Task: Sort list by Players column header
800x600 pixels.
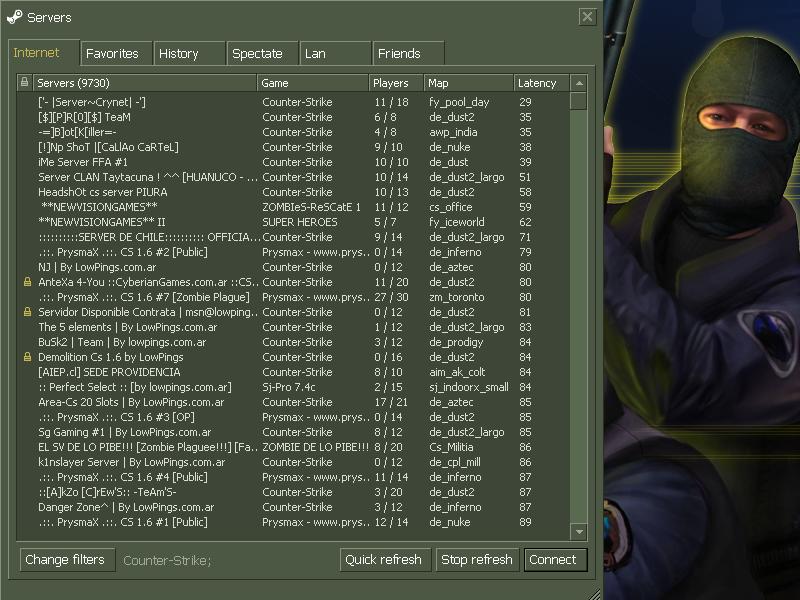Action: tap(396, 83)
